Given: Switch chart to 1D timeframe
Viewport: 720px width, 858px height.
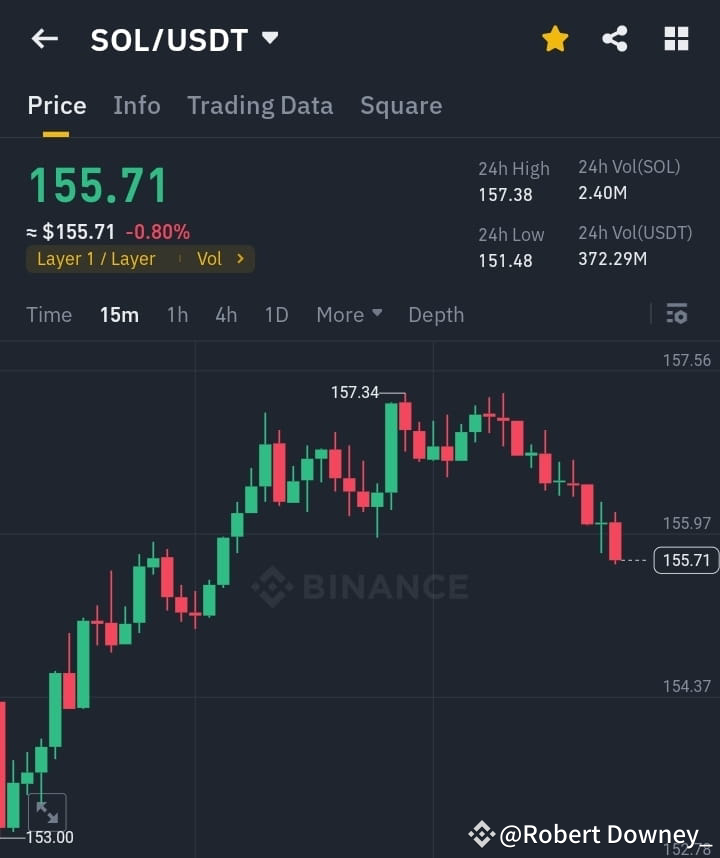Looking at the screenshot, I should [277, 314].
